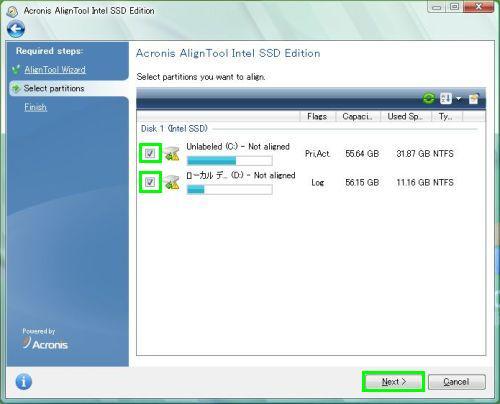This screenshot has height=404, width=500.
Task: Select 'Unlabeled (C:) - Not aligned' text
Action: coord(238,147)
